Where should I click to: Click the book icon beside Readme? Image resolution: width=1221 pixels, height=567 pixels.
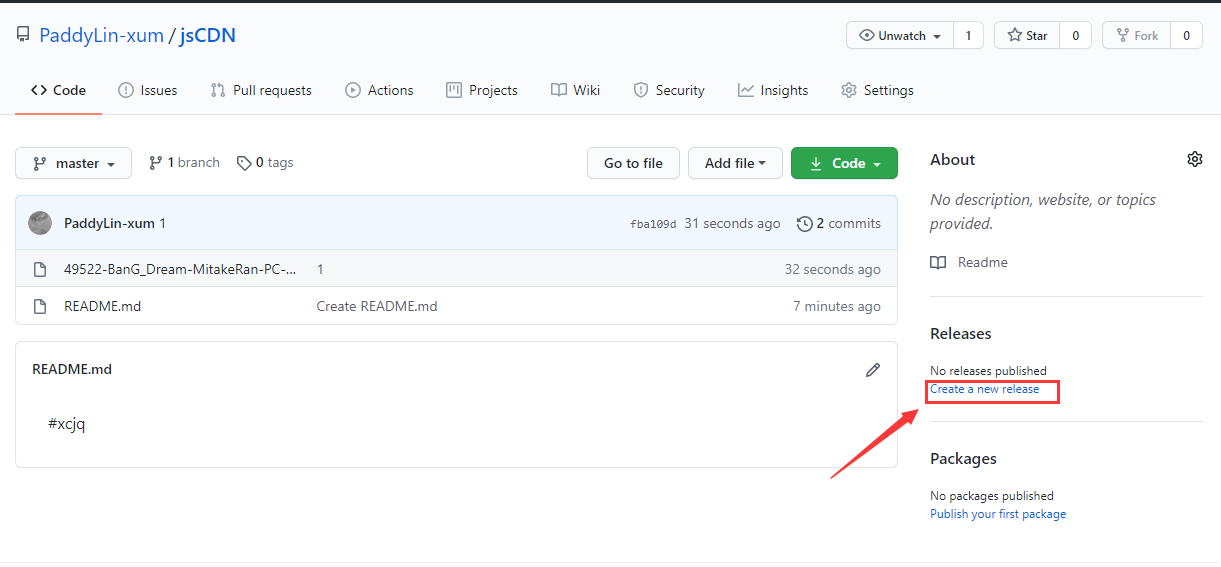[938, 262]
